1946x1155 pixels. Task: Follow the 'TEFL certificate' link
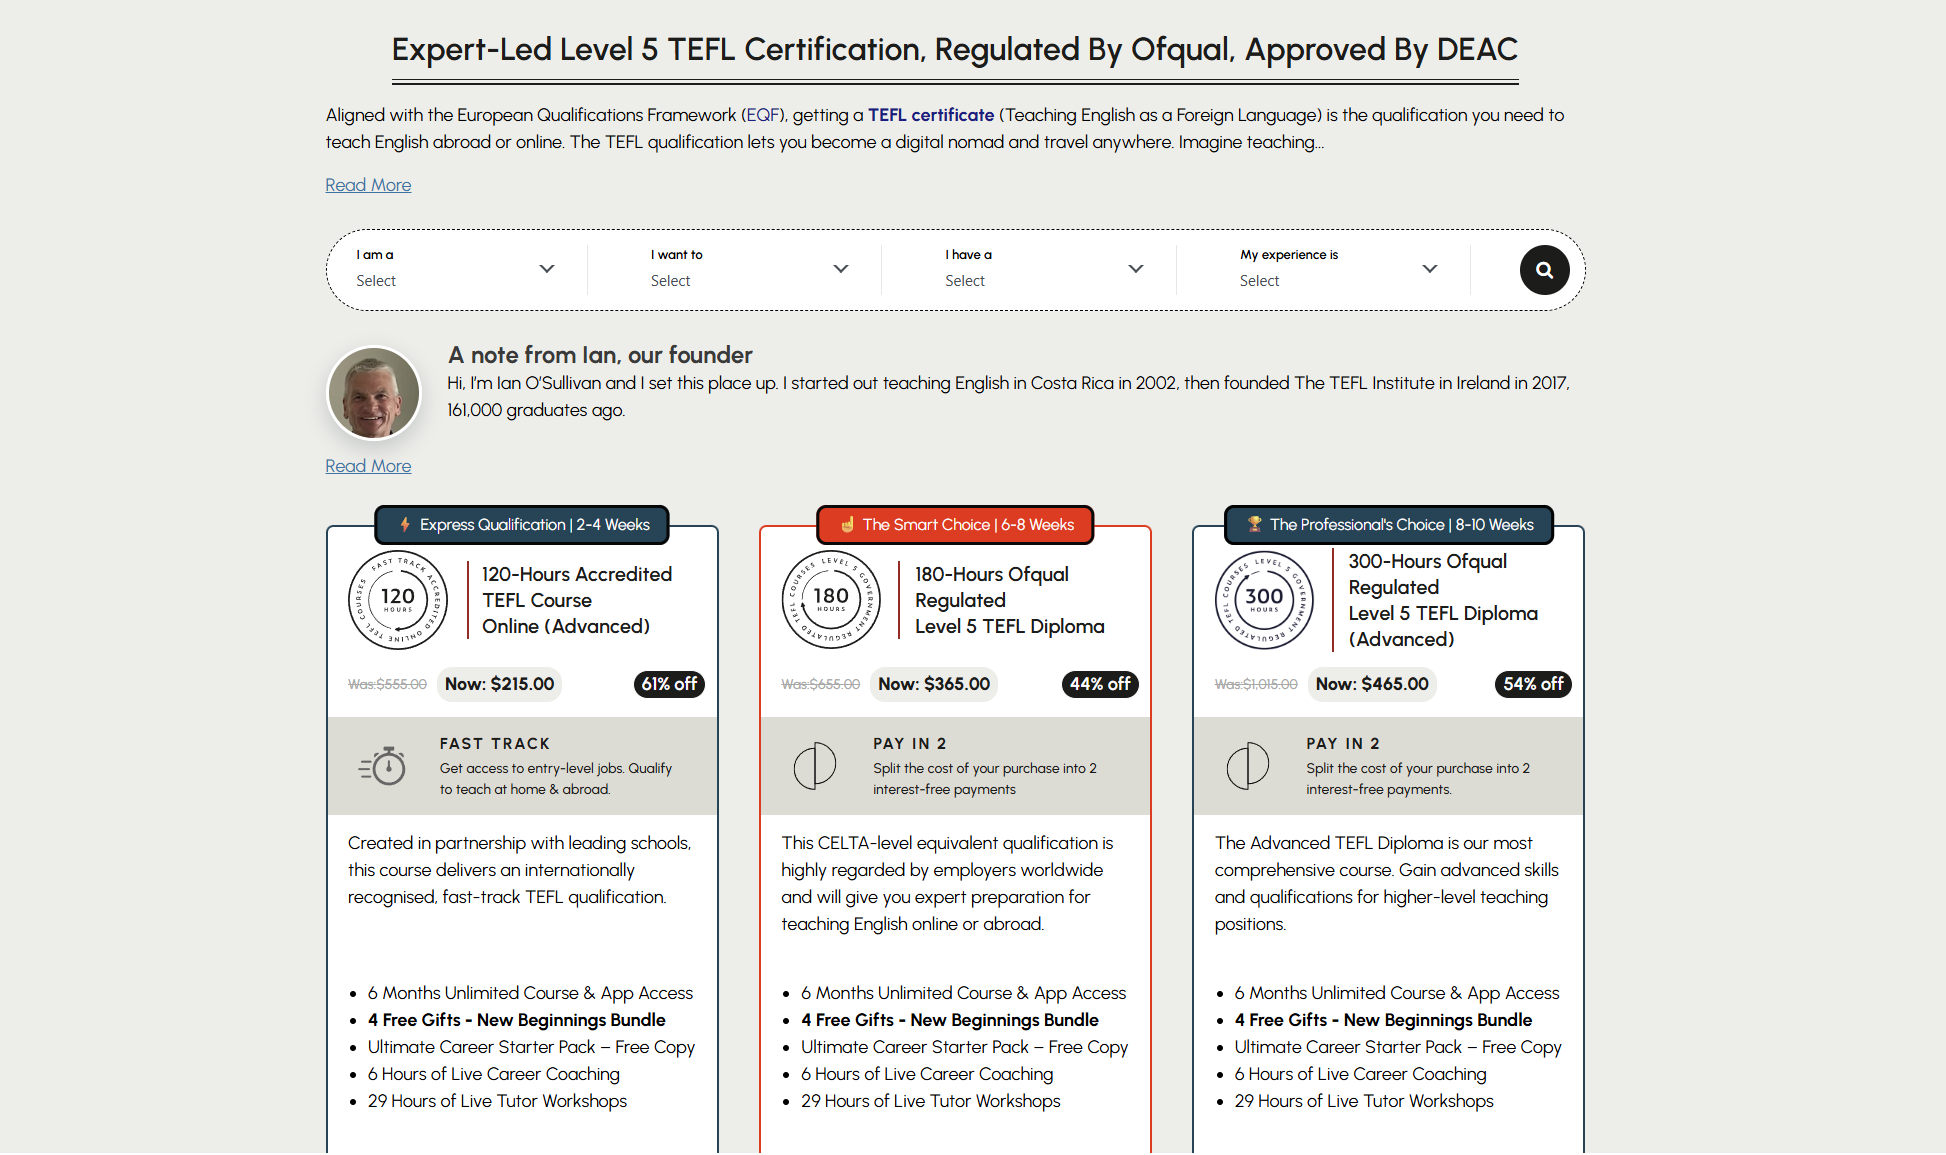tap(931, 115)
